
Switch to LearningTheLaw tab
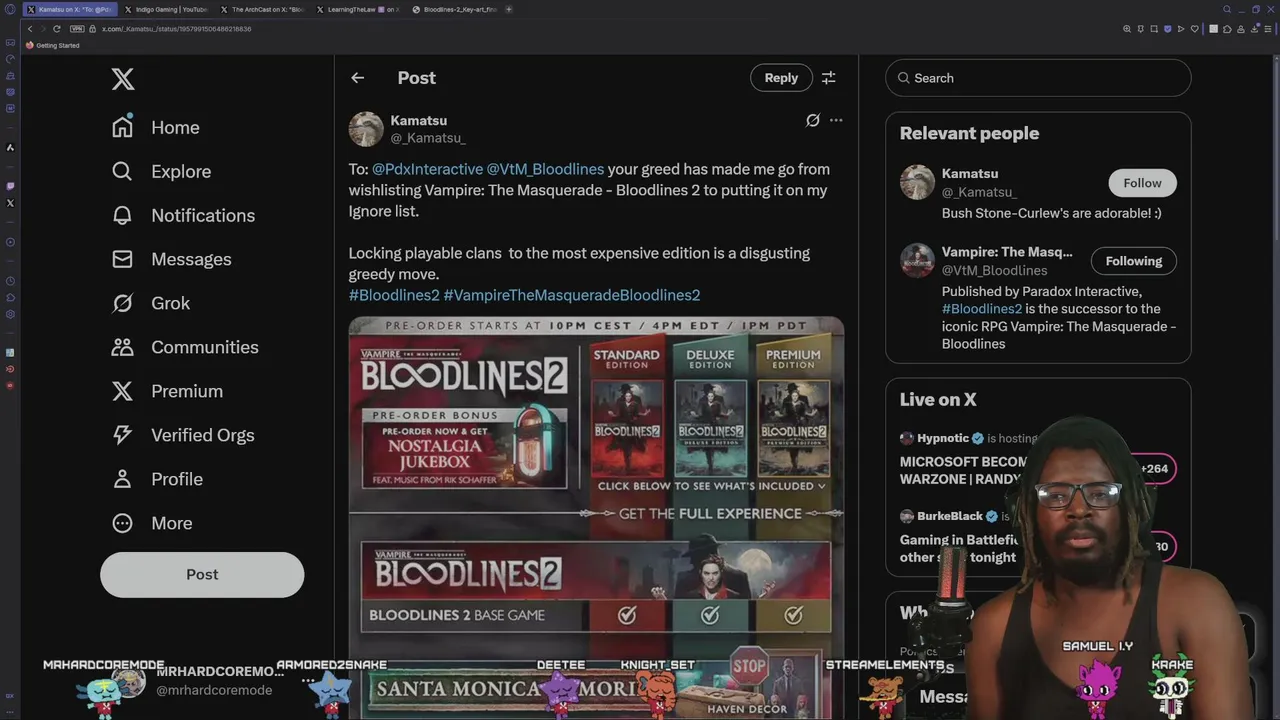coord(356,9)
